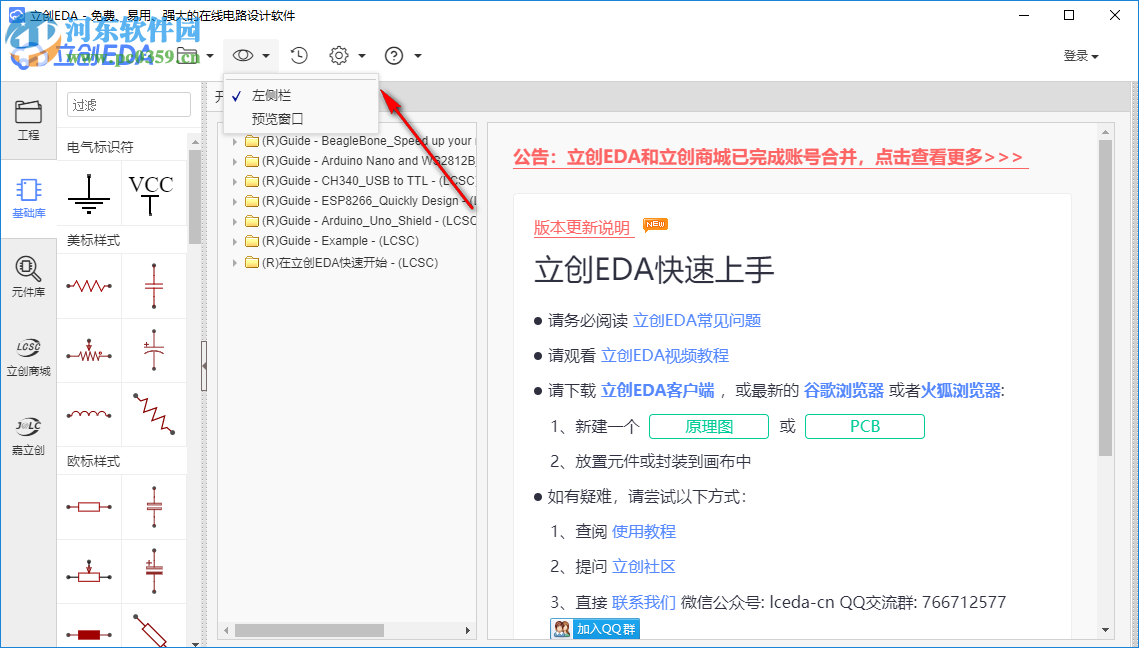This screenshot has height=648, width=1139.
Task: Expand the Guide - CH340_USB to TTL folder
Action: tap(235, 181)
